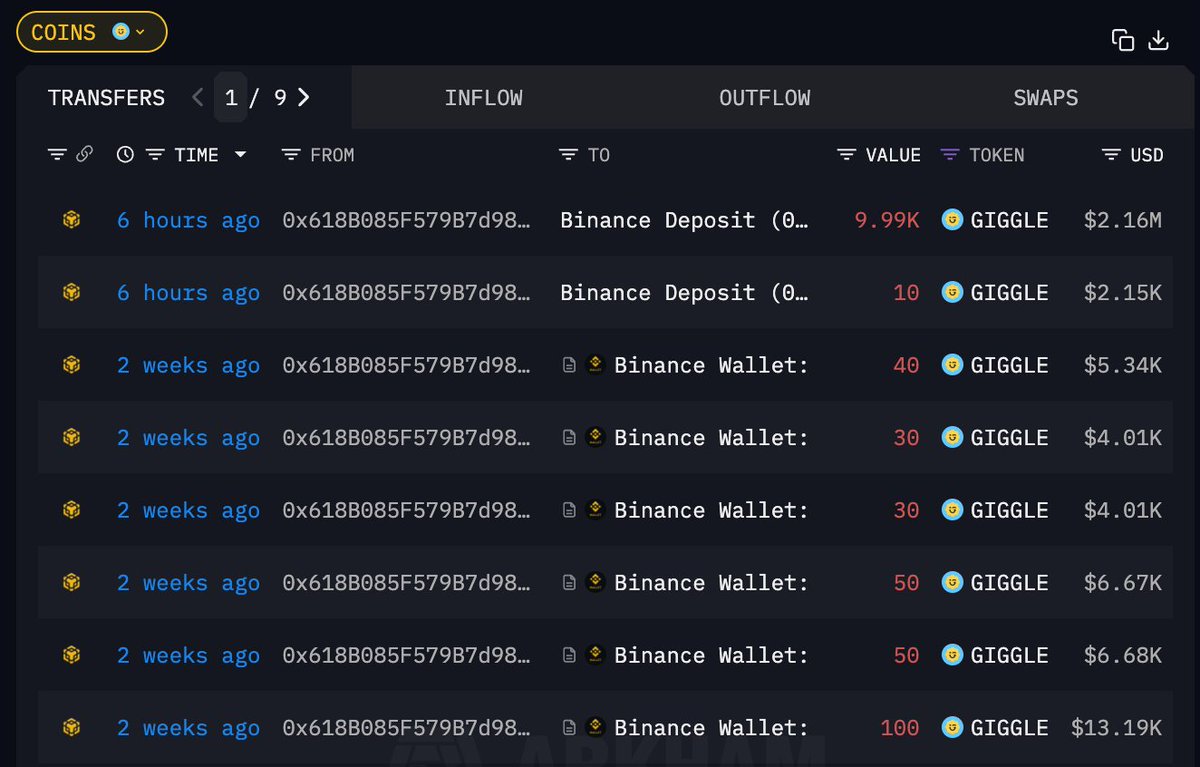Open Binance Deposit in the $2.15K row
The image size is (1200, 767).
point(684,293)
